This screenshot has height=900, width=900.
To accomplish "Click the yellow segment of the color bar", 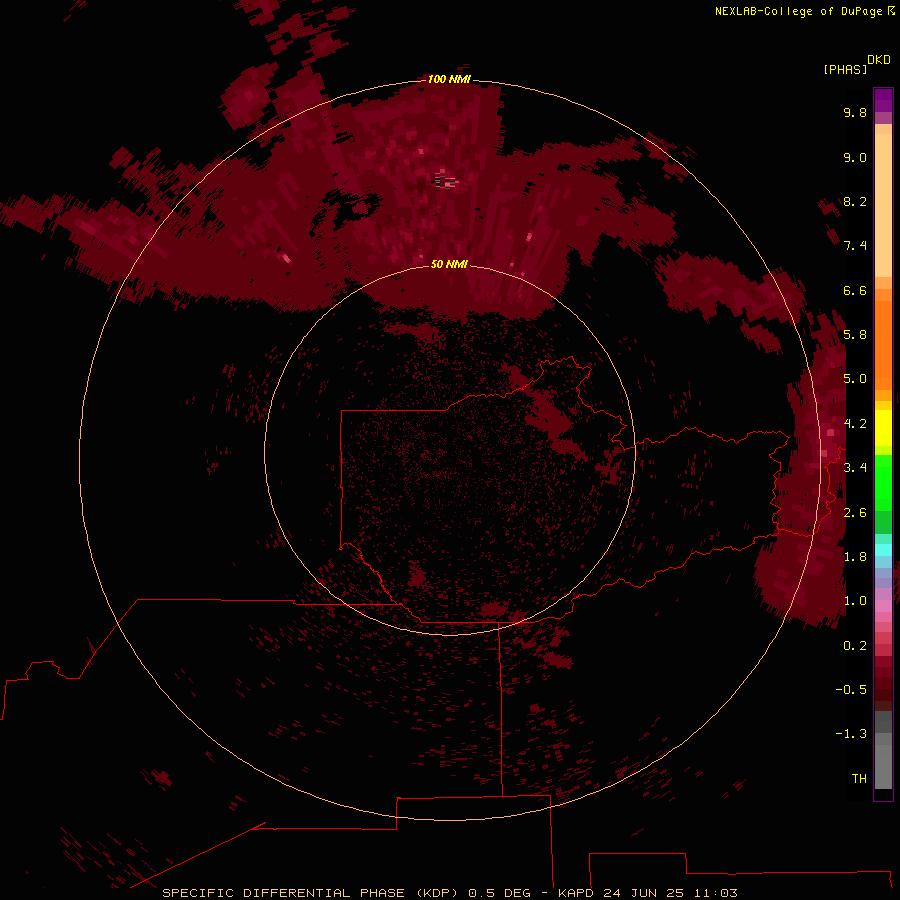I will (883, 428).
